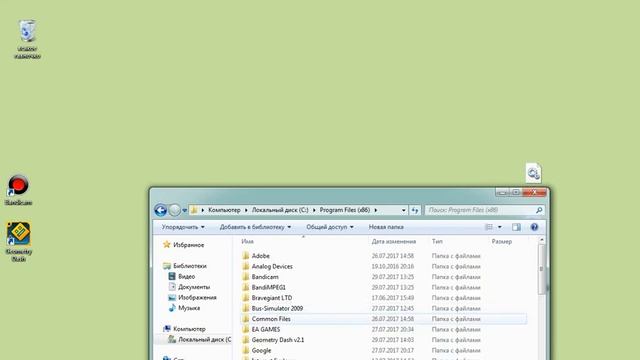Click the Избранное star icon
Viewport: 640px width, 360px height.
(167, 244)
